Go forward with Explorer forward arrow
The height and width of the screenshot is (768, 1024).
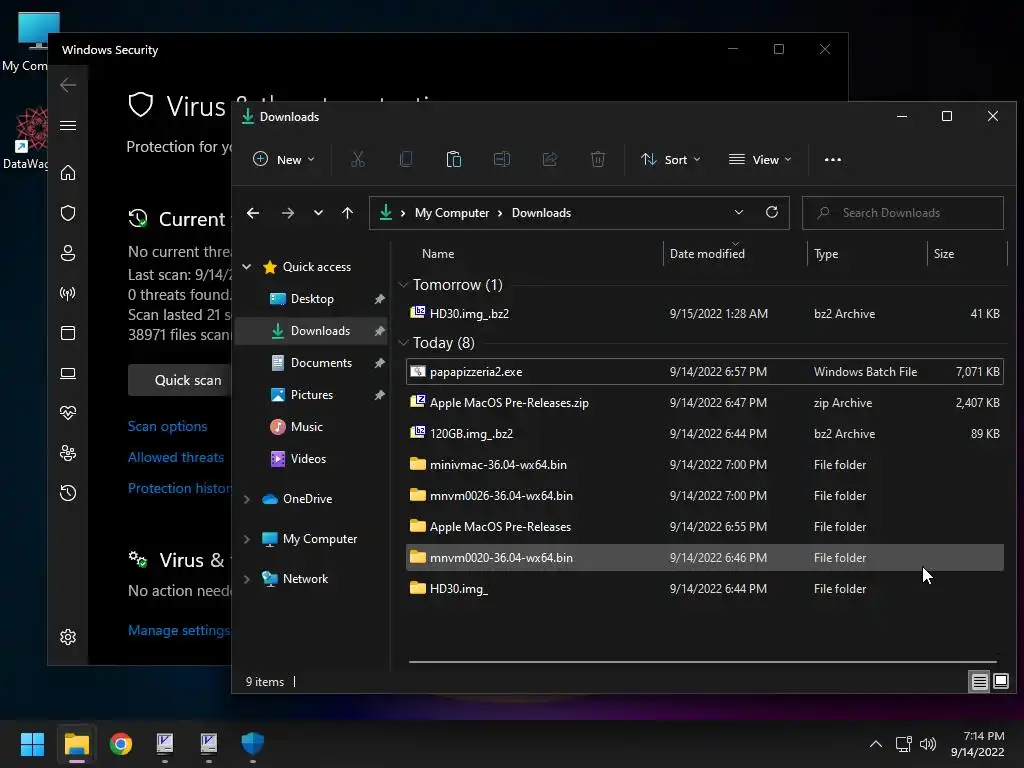(287, 213)
